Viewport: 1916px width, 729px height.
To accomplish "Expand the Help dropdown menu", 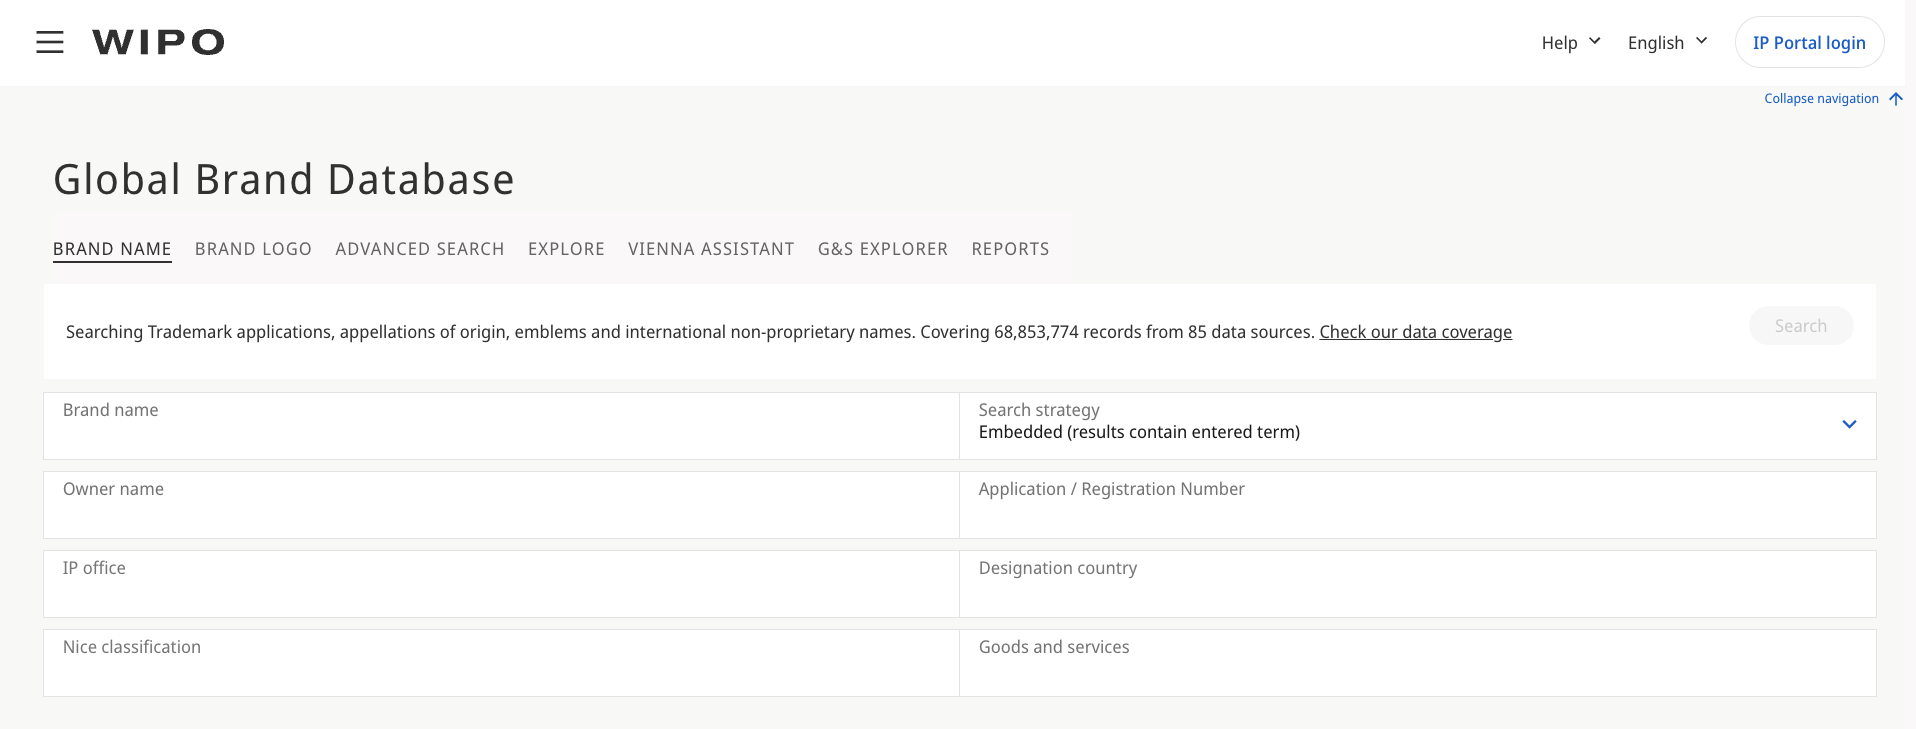I will click(x=1570, y=43).
